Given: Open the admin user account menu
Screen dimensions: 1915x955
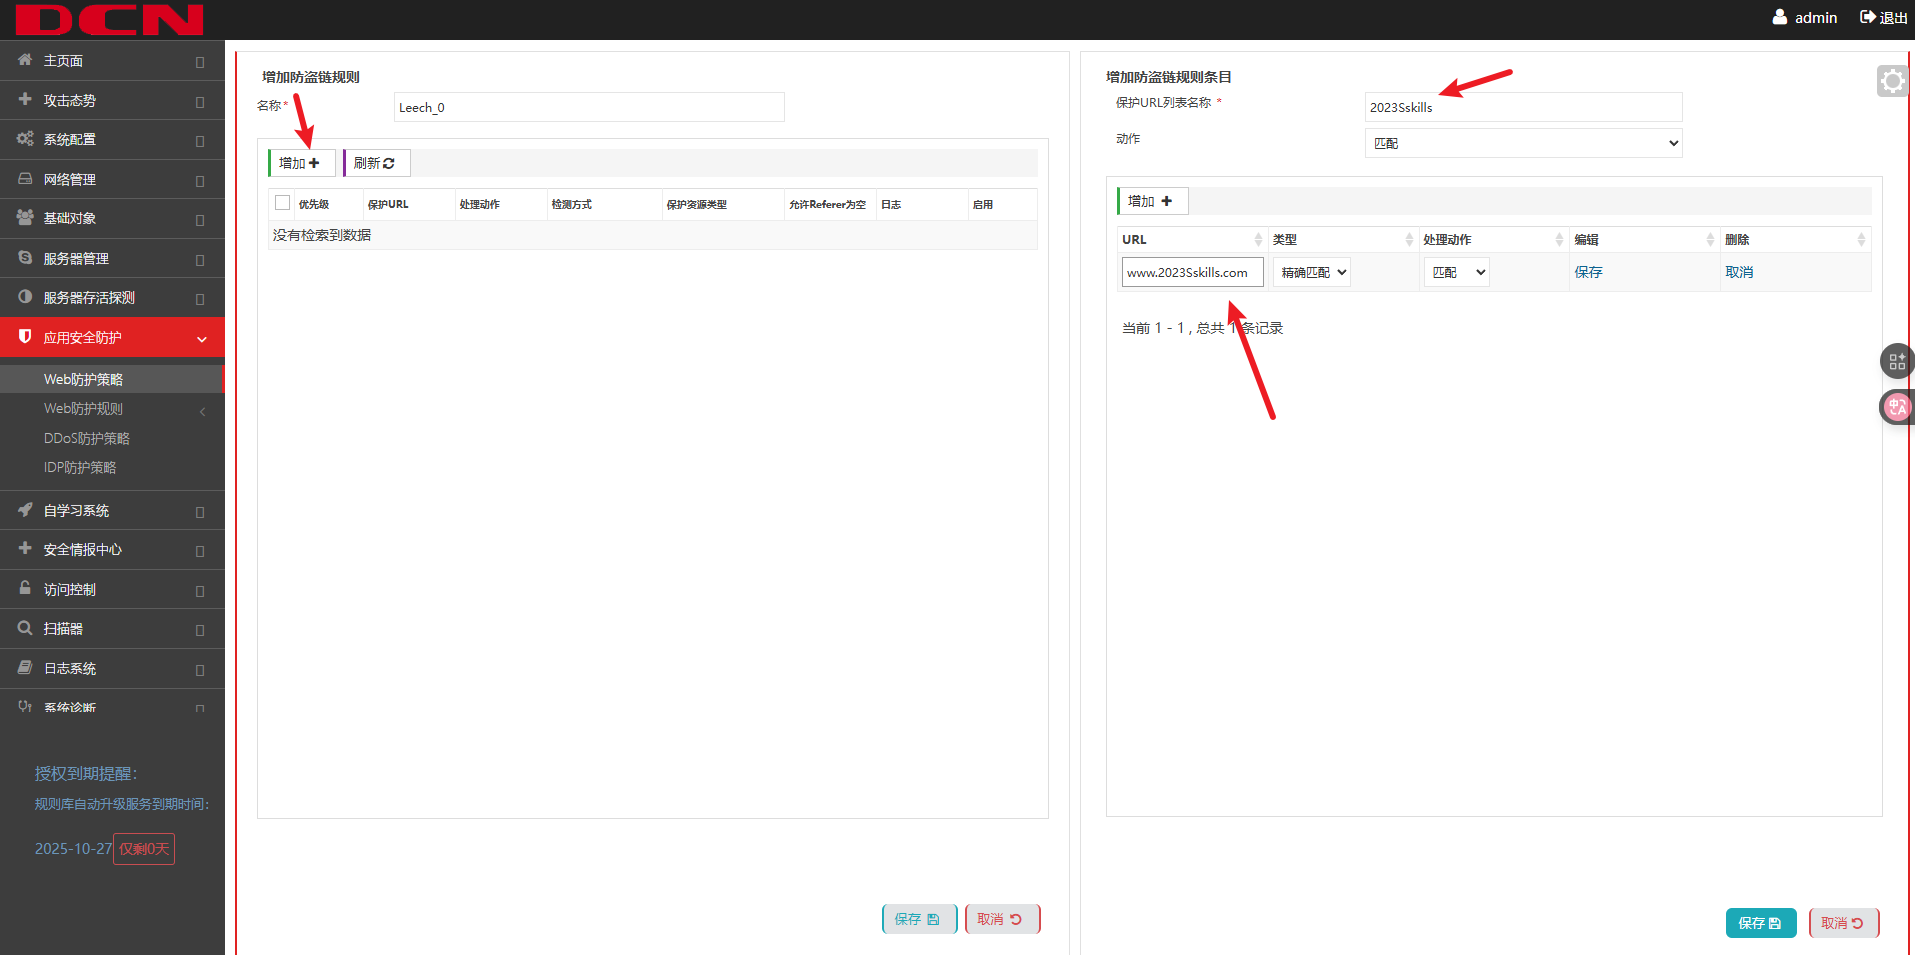Looking at the screenshot, I should (x=1805, y=18).
